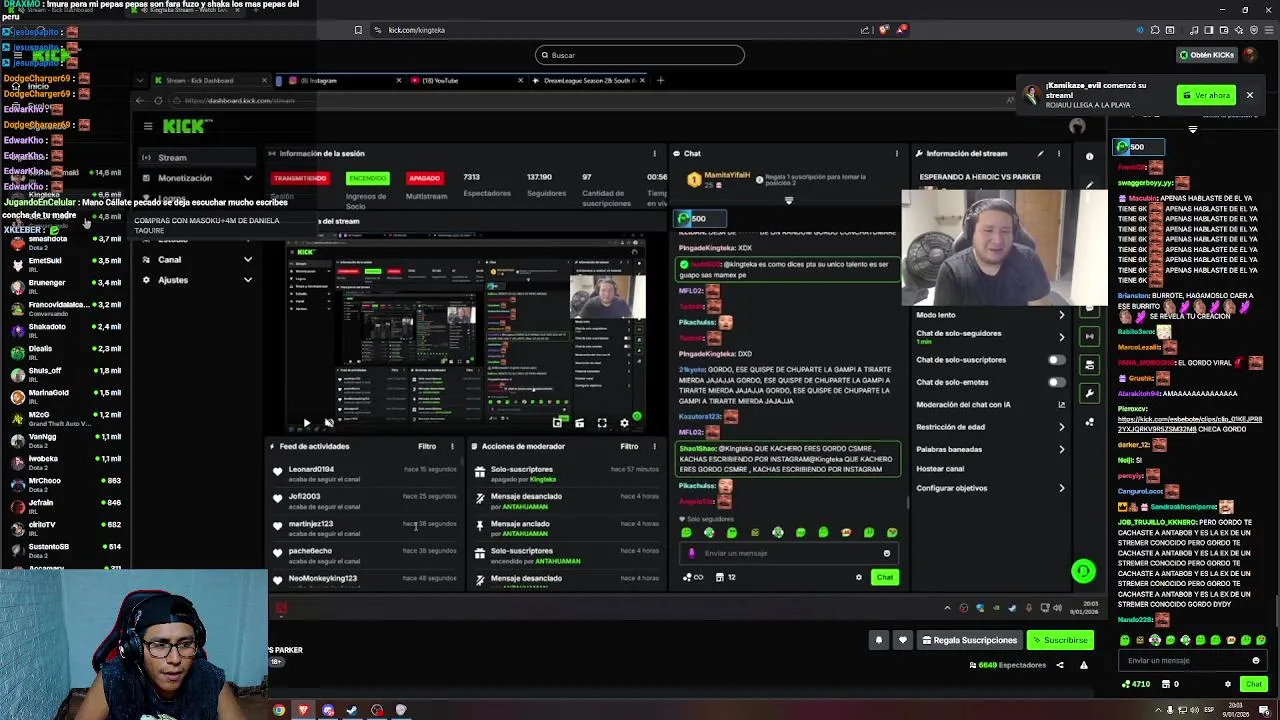This screenshot has width=1280, height=720.
Task: Click the heart follow button below stream
Action: 903,640
